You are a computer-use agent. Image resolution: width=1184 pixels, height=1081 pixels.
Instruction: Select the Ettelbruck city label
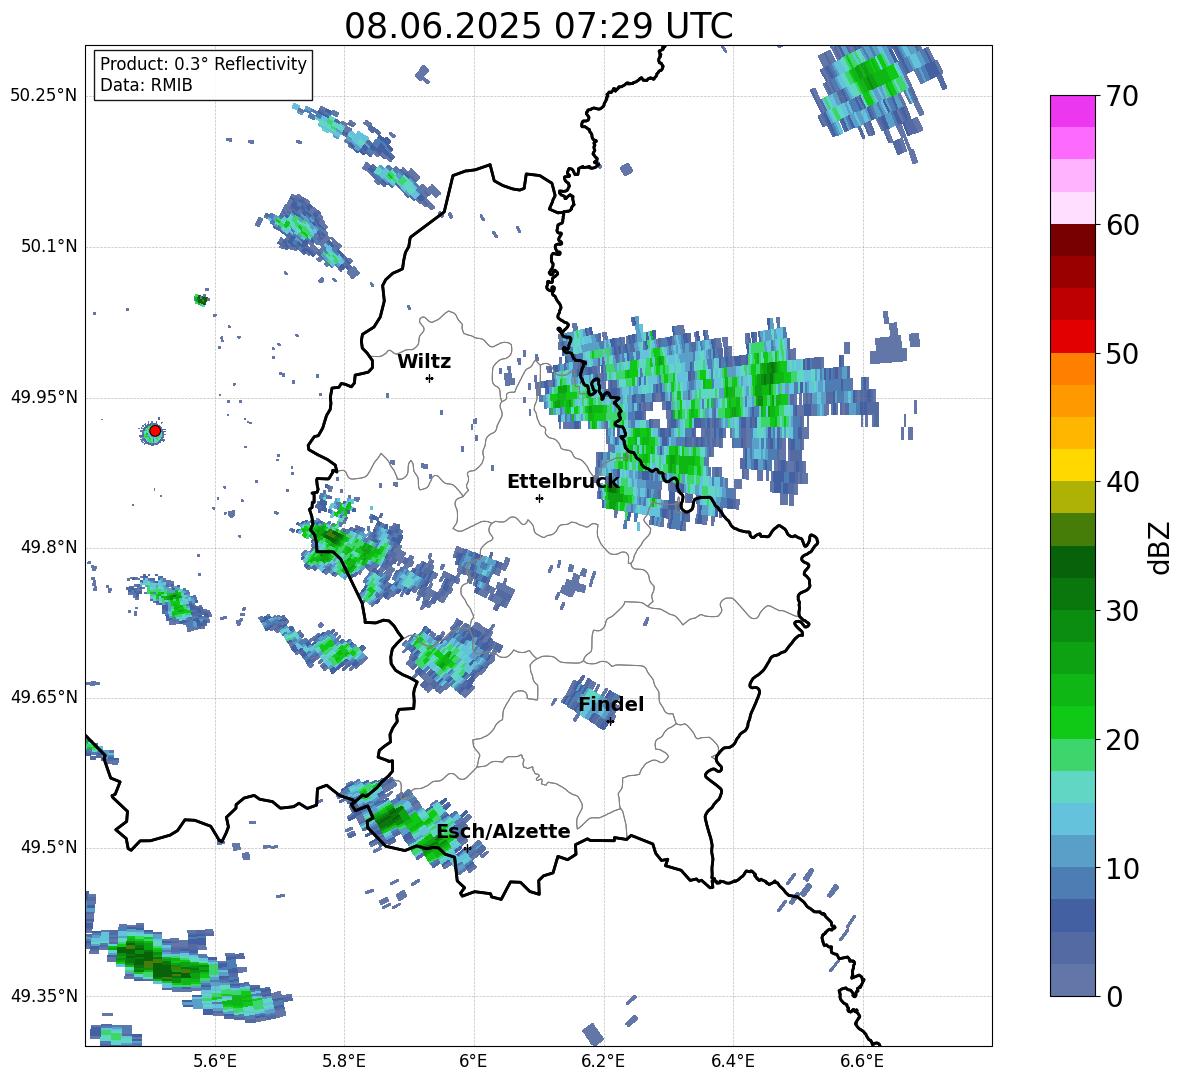coord(563,482)
